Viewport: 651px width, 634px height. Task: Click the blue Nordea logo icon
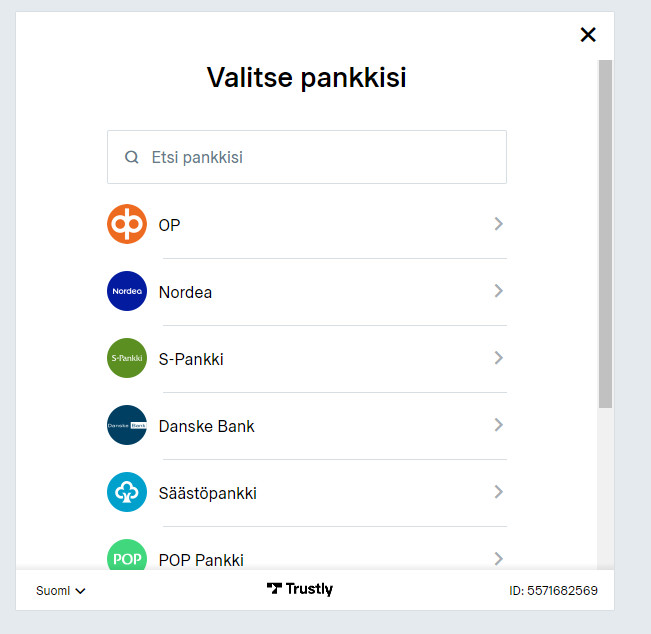tap(127, 291)
